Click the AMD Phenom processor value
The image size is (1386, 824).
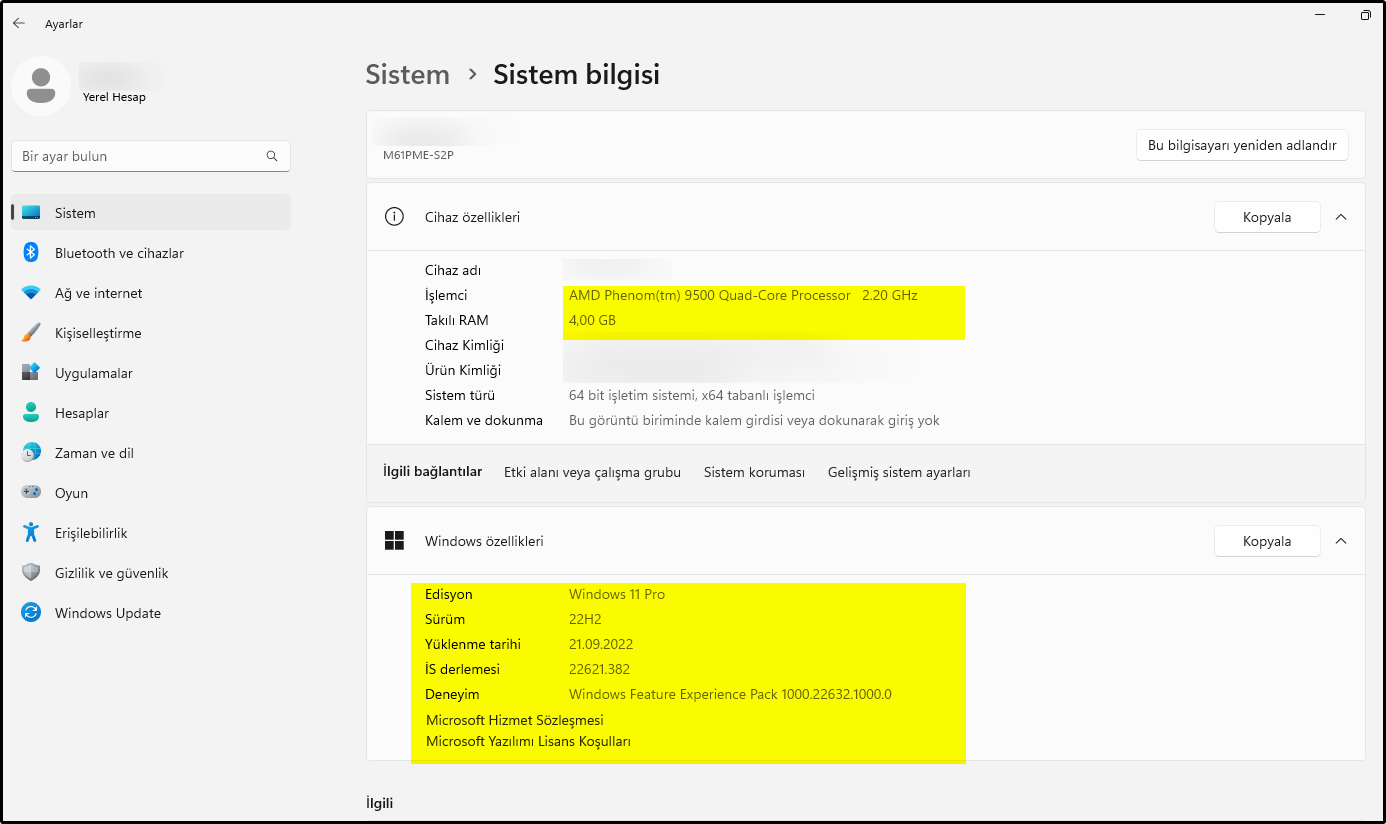click(743, 295)
